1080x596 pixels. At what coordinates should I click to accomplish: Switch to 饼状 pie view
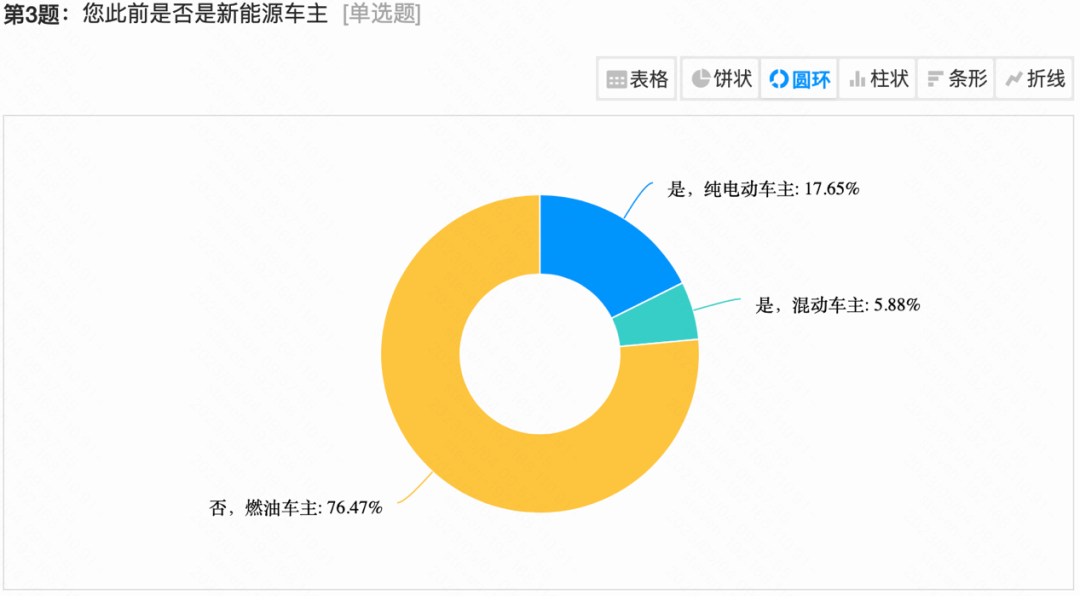click(x=720, y=79)
